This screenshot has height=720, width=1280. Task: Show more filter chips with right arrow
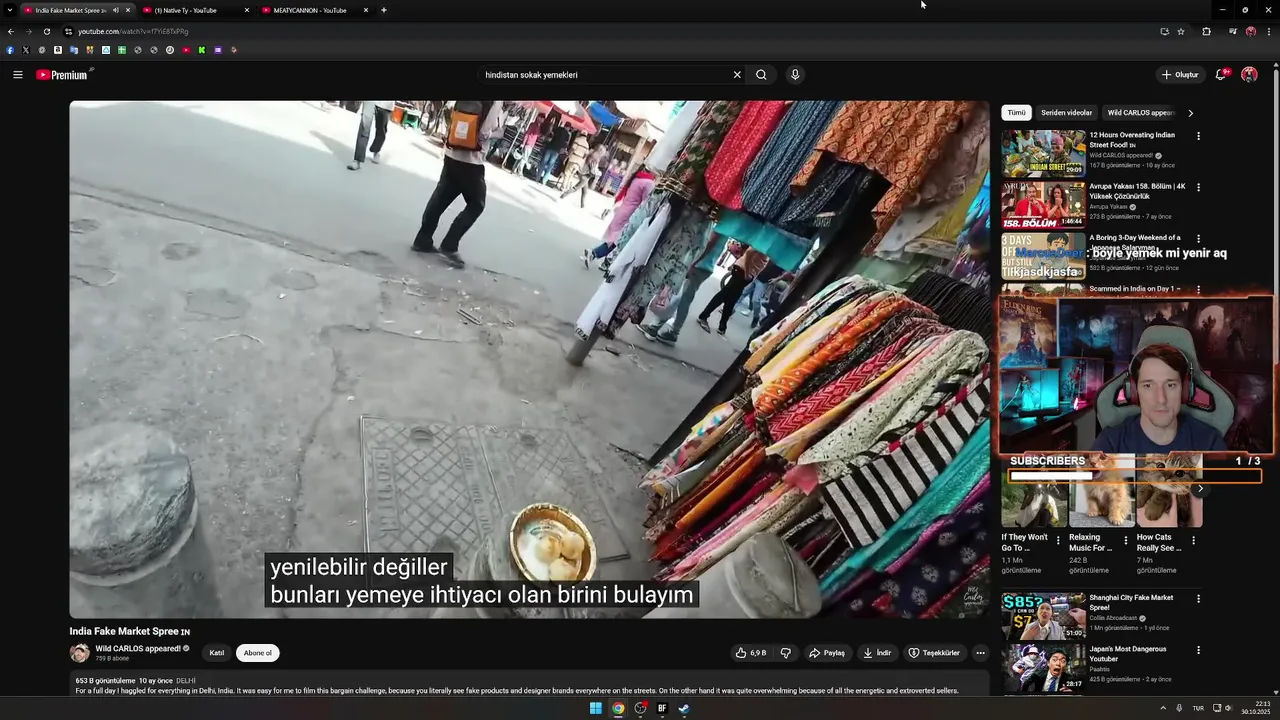point(1190,113)
